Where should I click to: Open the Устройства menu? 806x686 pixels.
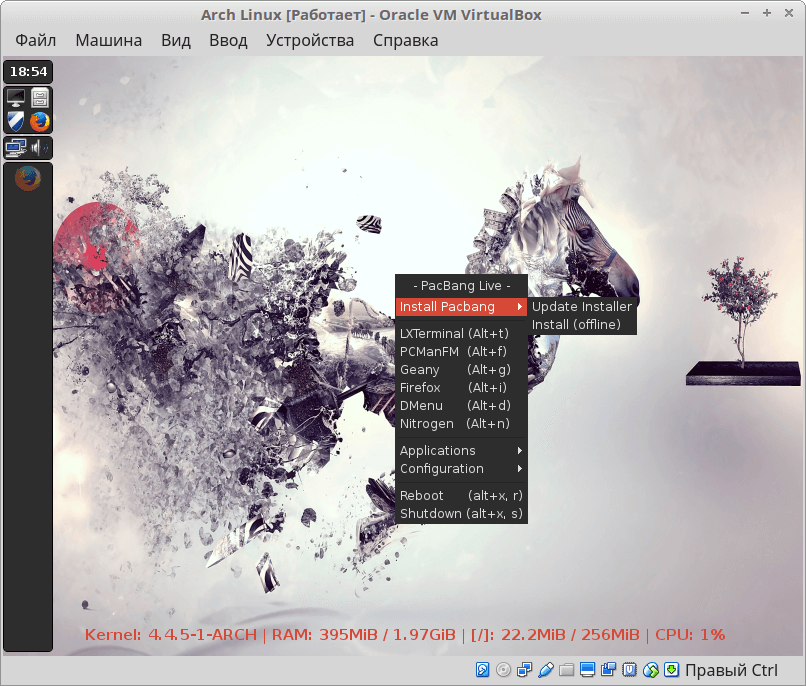tap(310, 41)
